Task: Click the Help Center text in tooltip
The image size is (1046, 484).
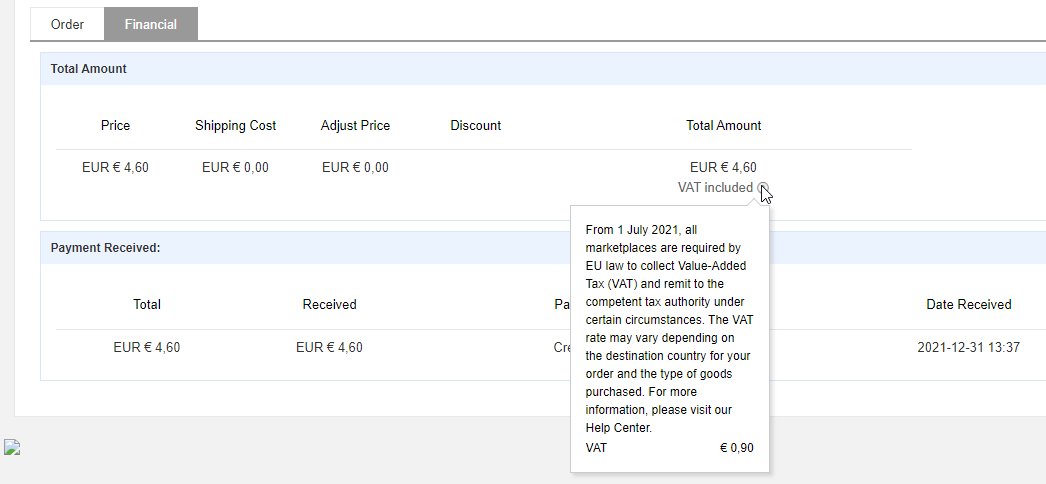Action: tap(618, 428)
